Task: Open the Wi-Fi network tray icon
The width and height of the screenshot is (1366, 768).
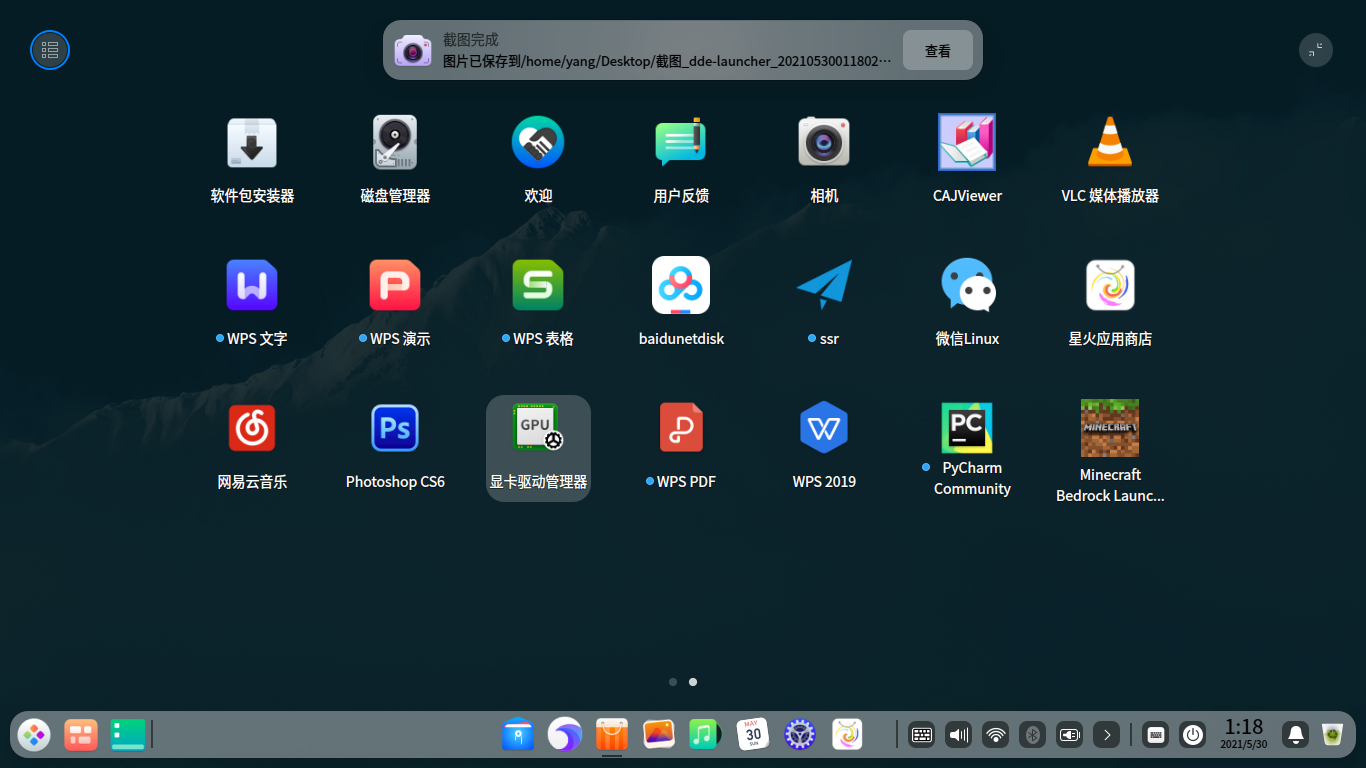Action: coord(995,735)
